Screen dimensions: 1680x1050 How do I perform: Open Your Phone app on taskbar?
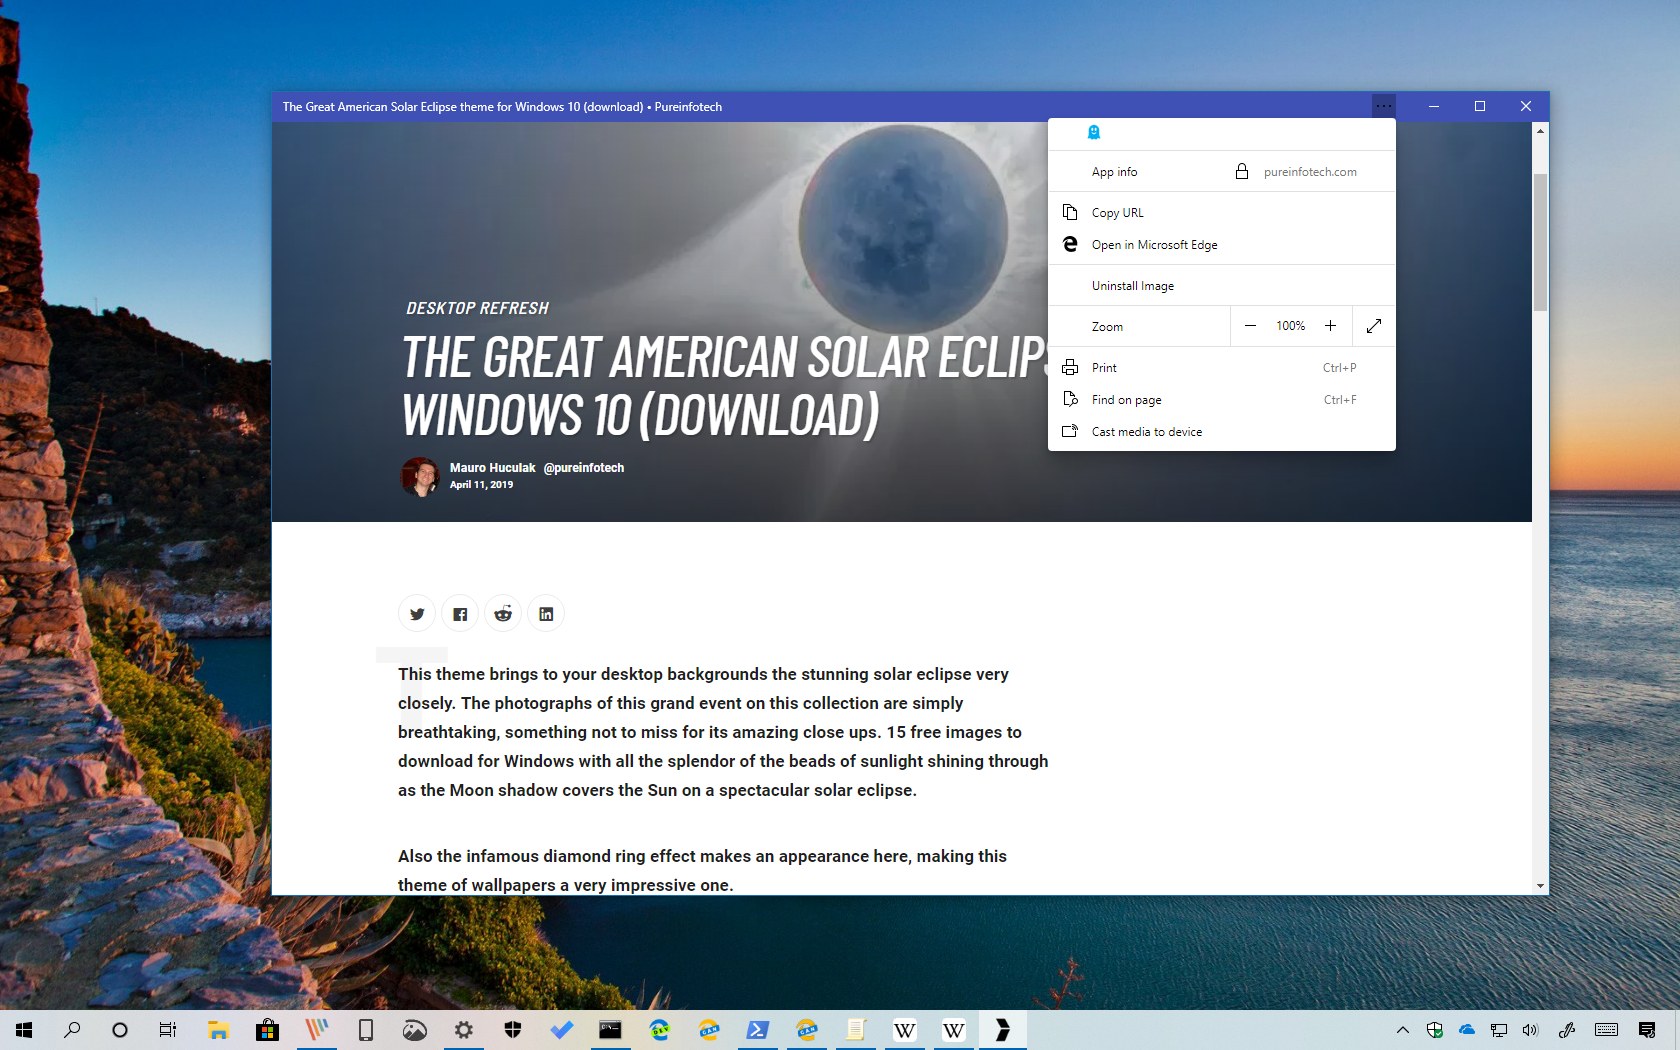(x=366, y=1030)
